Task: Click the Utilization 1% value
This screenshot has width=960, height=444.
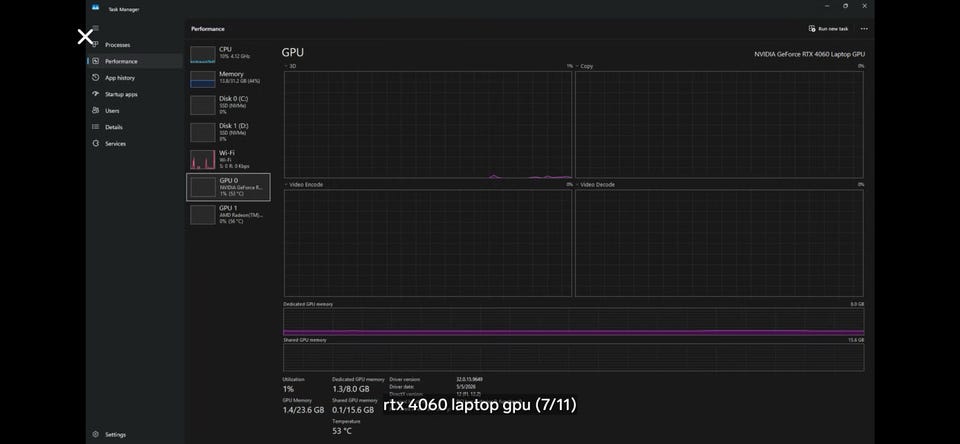Action: pyautogui.click(x=288, y=389)
